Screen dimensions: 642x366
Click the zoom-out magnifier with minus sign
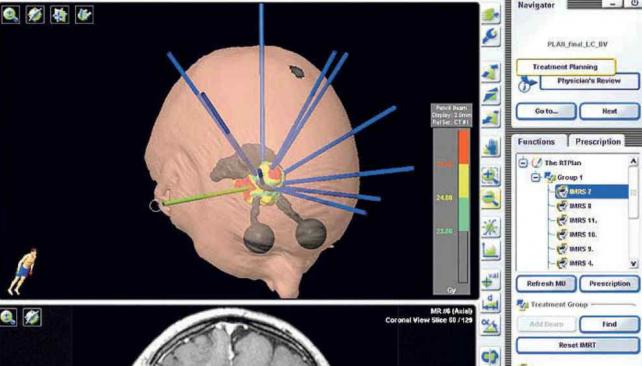(x=491, y=199)
